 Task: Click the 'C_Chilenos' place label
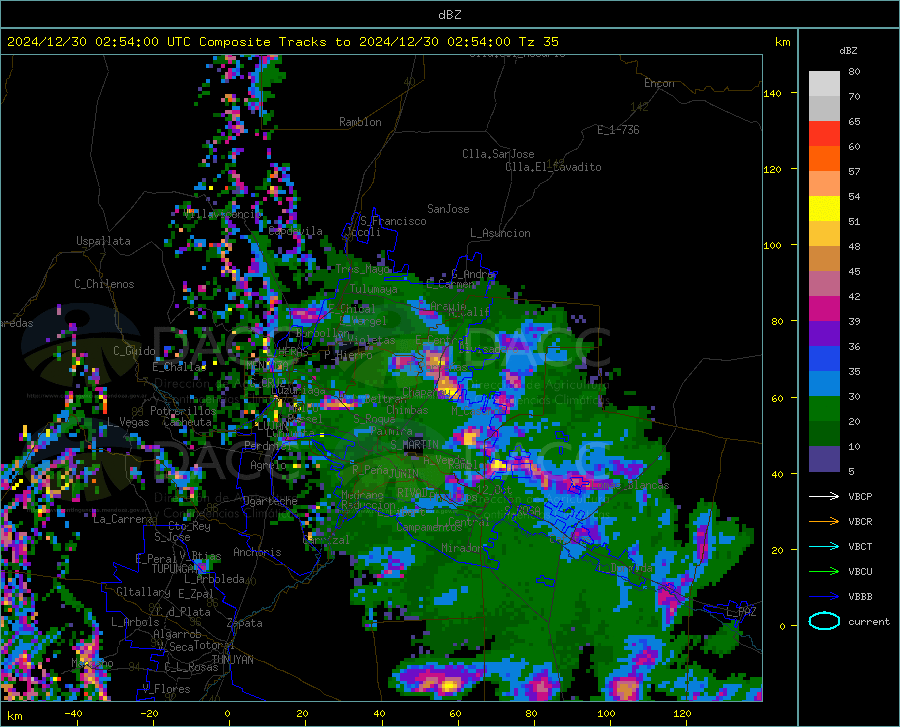(104, 284)
